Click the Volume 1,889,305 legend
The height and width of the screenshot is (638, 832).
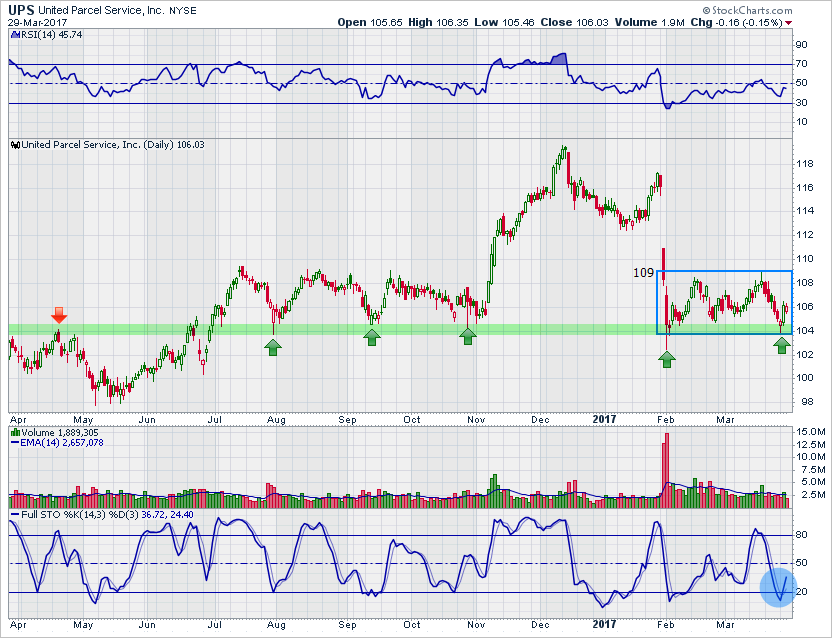click(59, 433)
